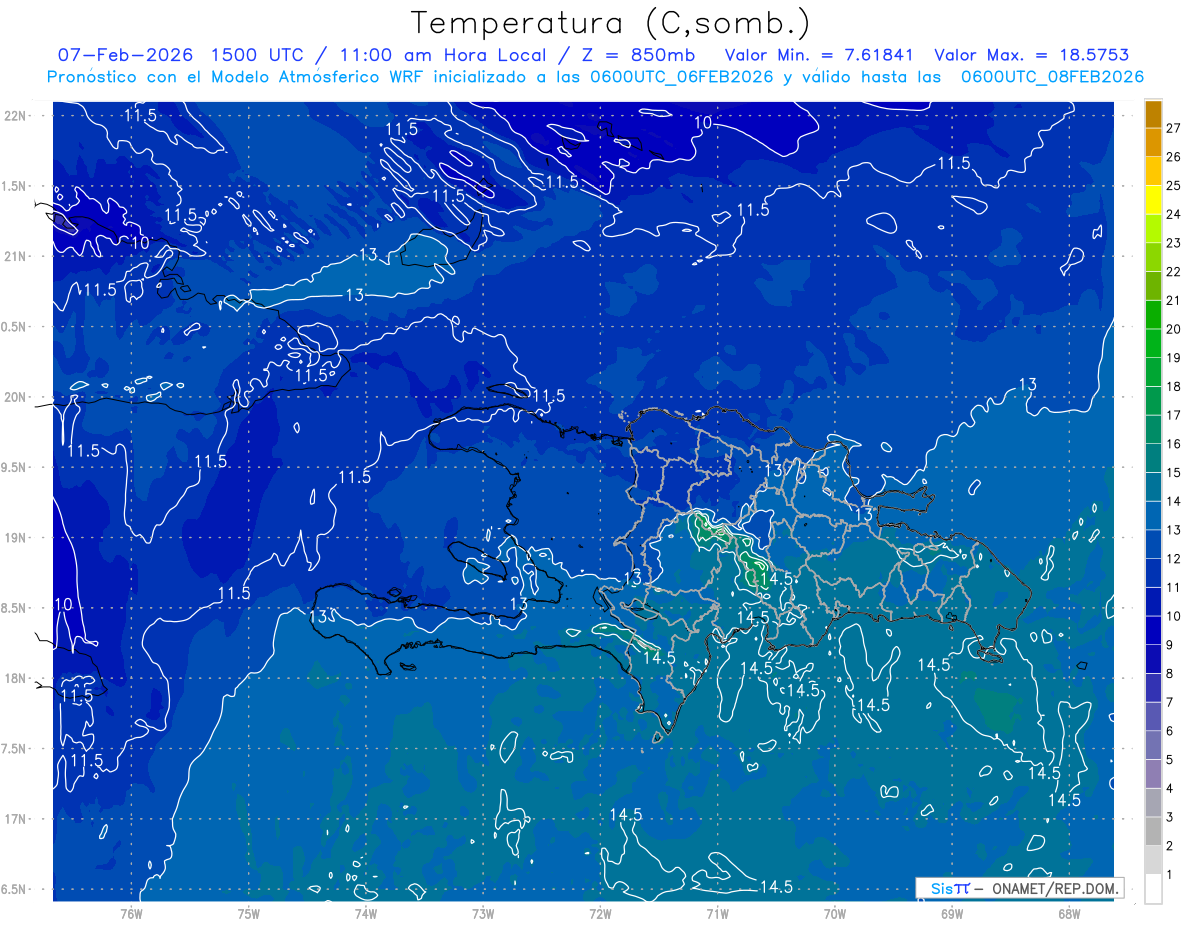Select the "0600UTC_08FEB2026" valid-until time

(1052, 77)
